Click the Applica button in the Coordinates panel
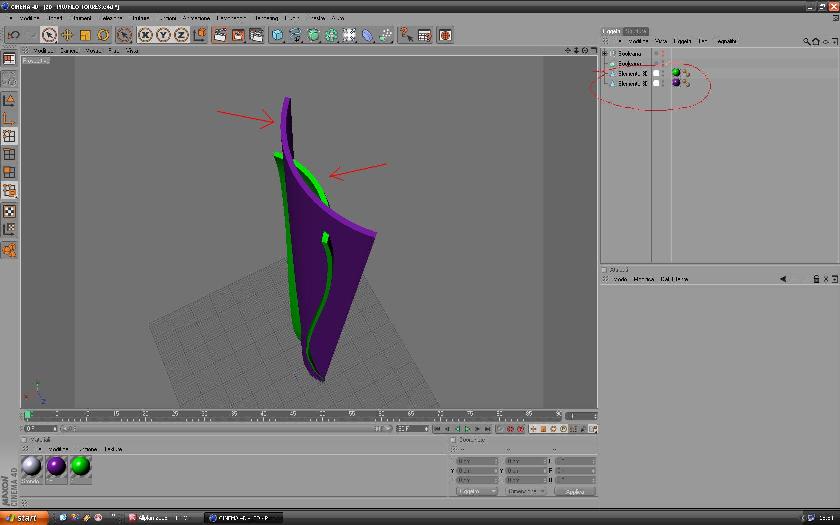The height and width of the screenshot is (525, 840). (x=575, y=491)
